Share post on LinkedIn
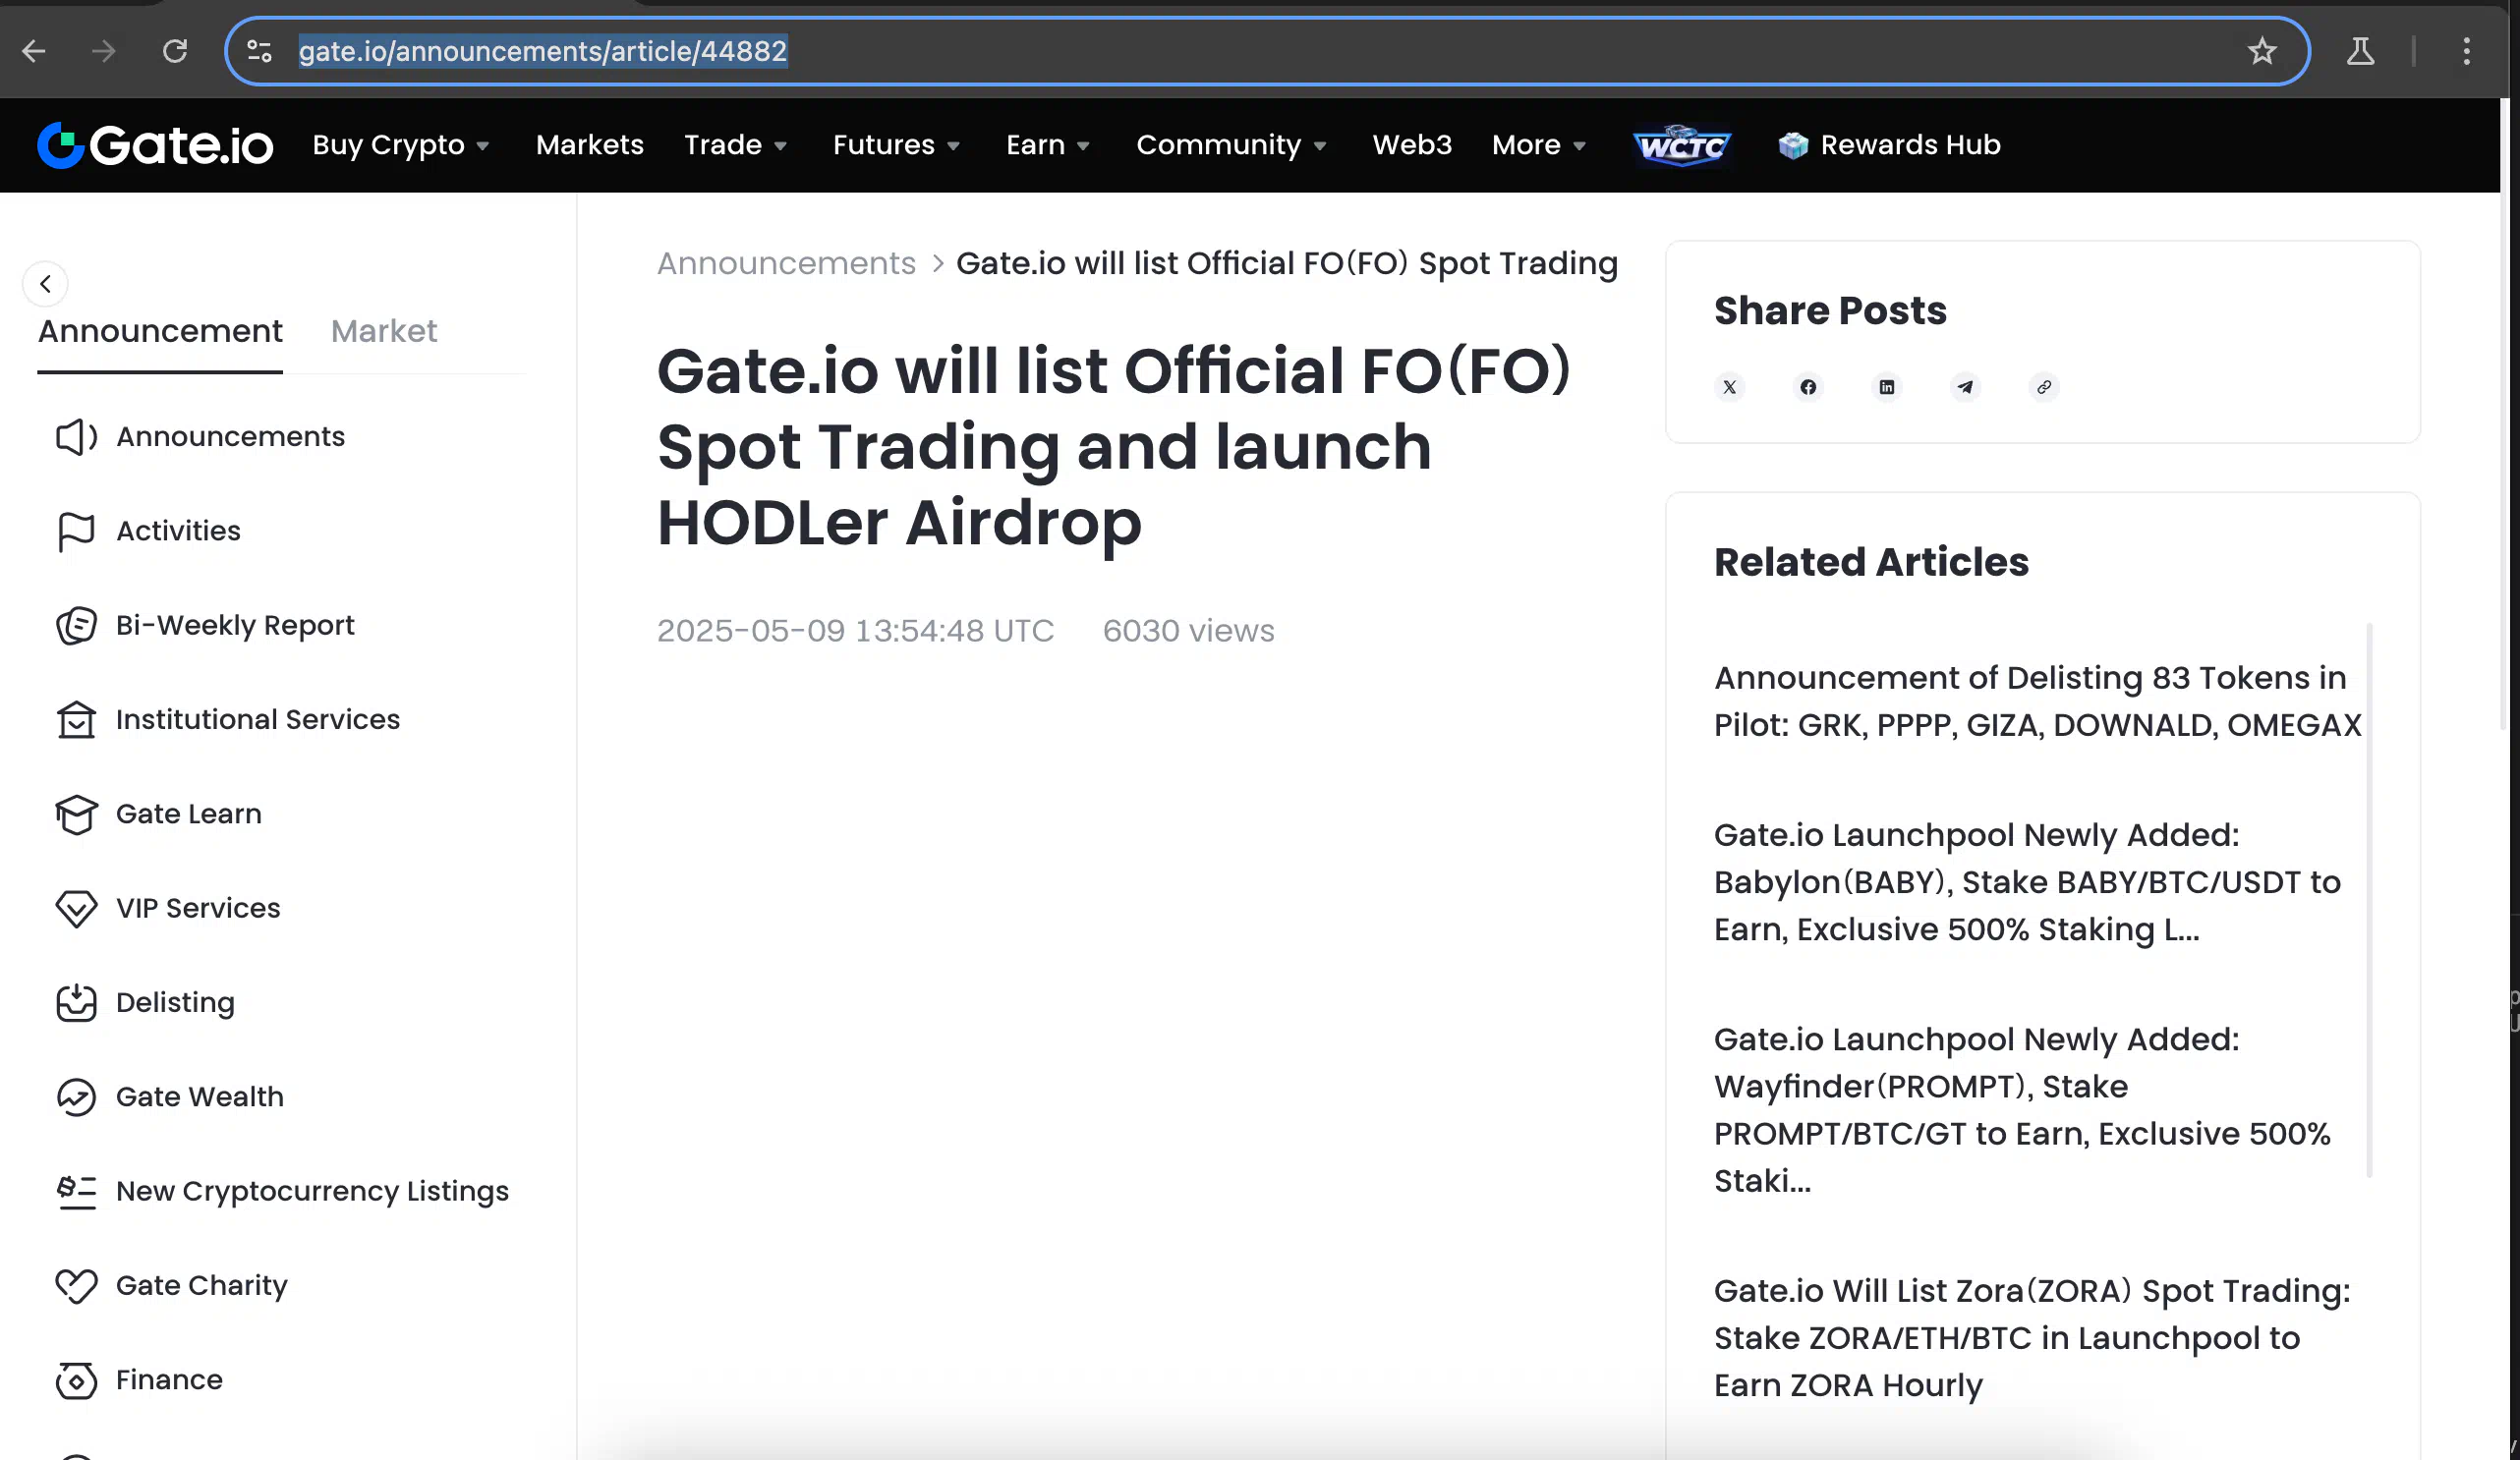Screen dimensions: 2520x1460 coord(1886,387)
